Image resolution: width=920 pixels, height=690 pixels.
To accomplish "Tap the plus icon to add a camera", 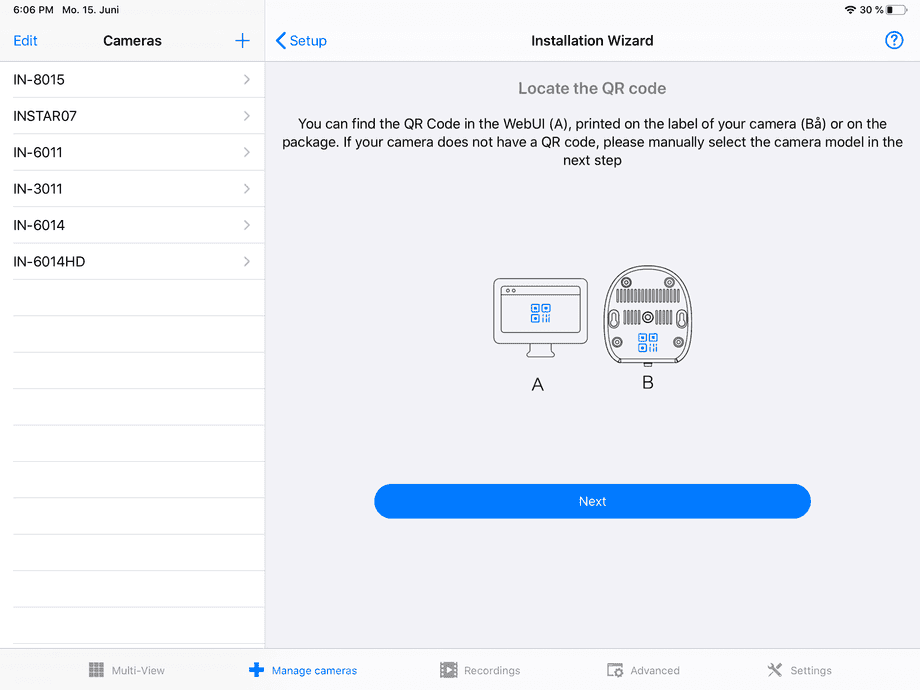I will (242, 40).
